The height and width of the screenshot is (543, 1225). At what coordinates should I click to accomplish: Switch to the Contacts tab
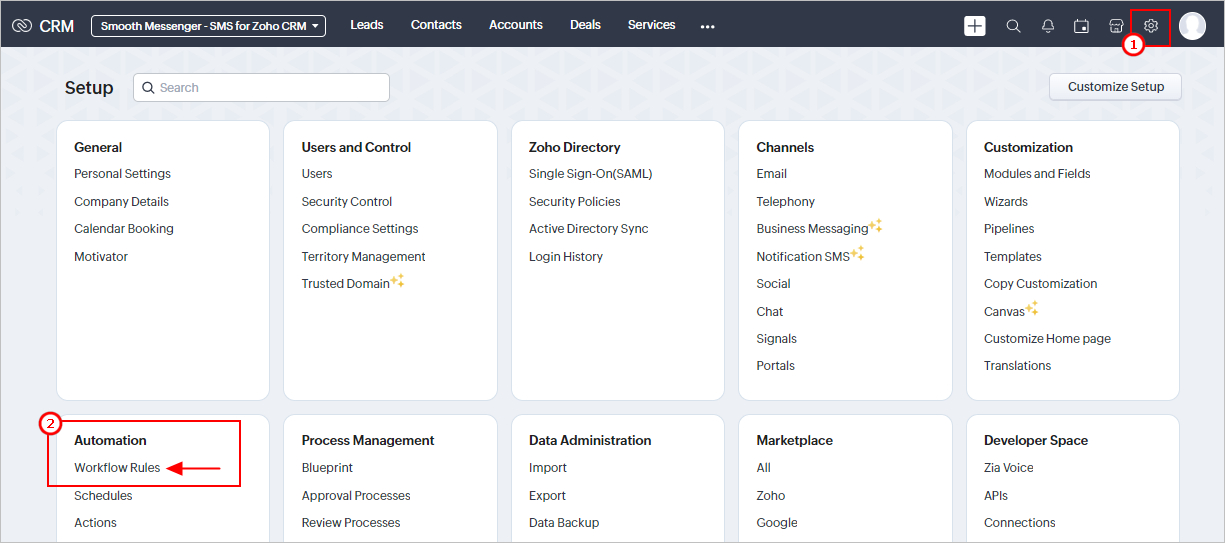(x=436, y=25)
